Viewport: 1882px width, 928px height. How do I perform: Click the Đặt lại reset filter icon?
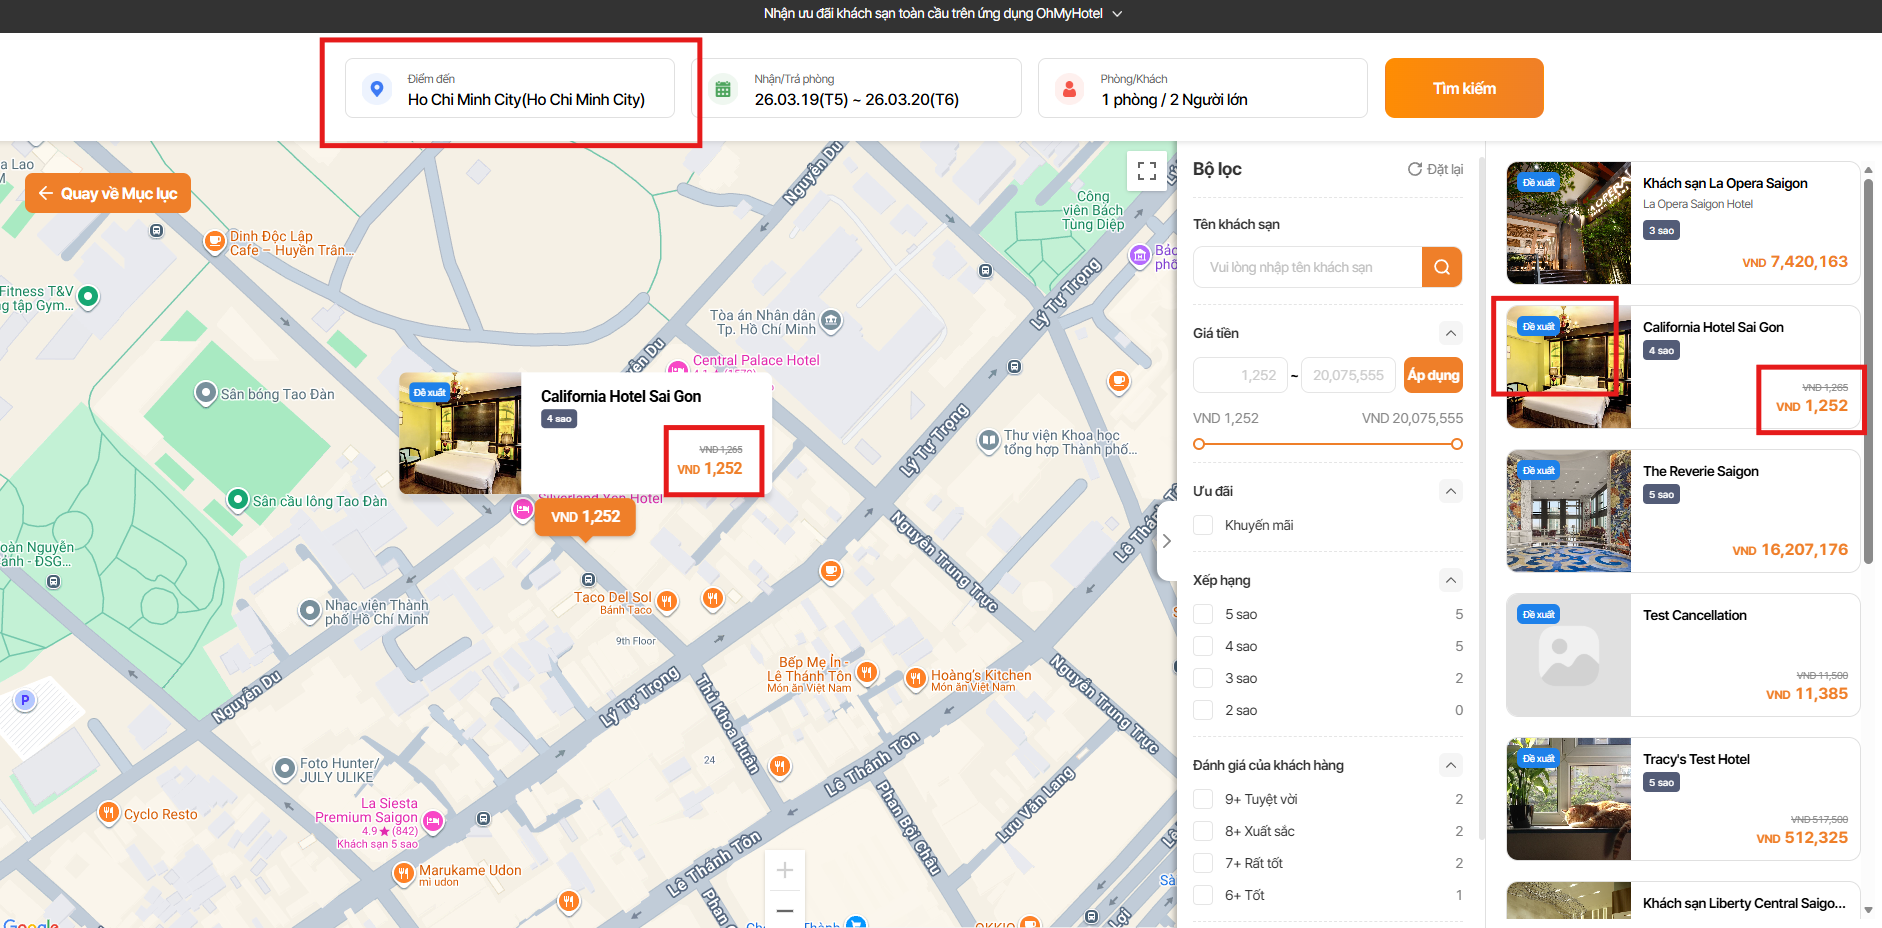tap(1415, 169)
